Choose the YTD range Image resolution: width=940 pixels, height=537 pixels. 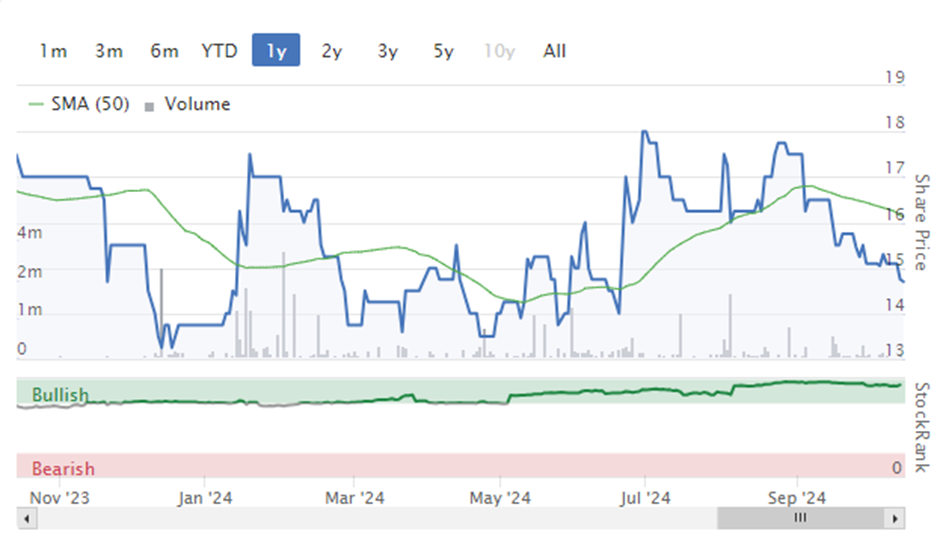point(219,51)
